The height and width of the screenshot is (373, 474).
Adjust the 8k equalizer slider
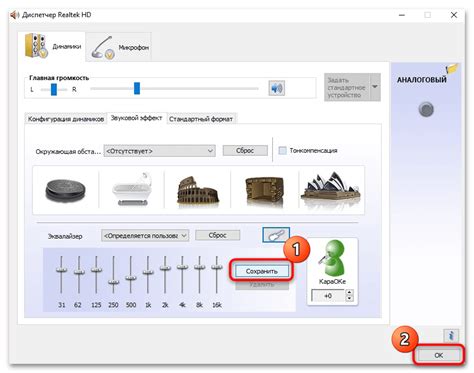coord(200,267)
